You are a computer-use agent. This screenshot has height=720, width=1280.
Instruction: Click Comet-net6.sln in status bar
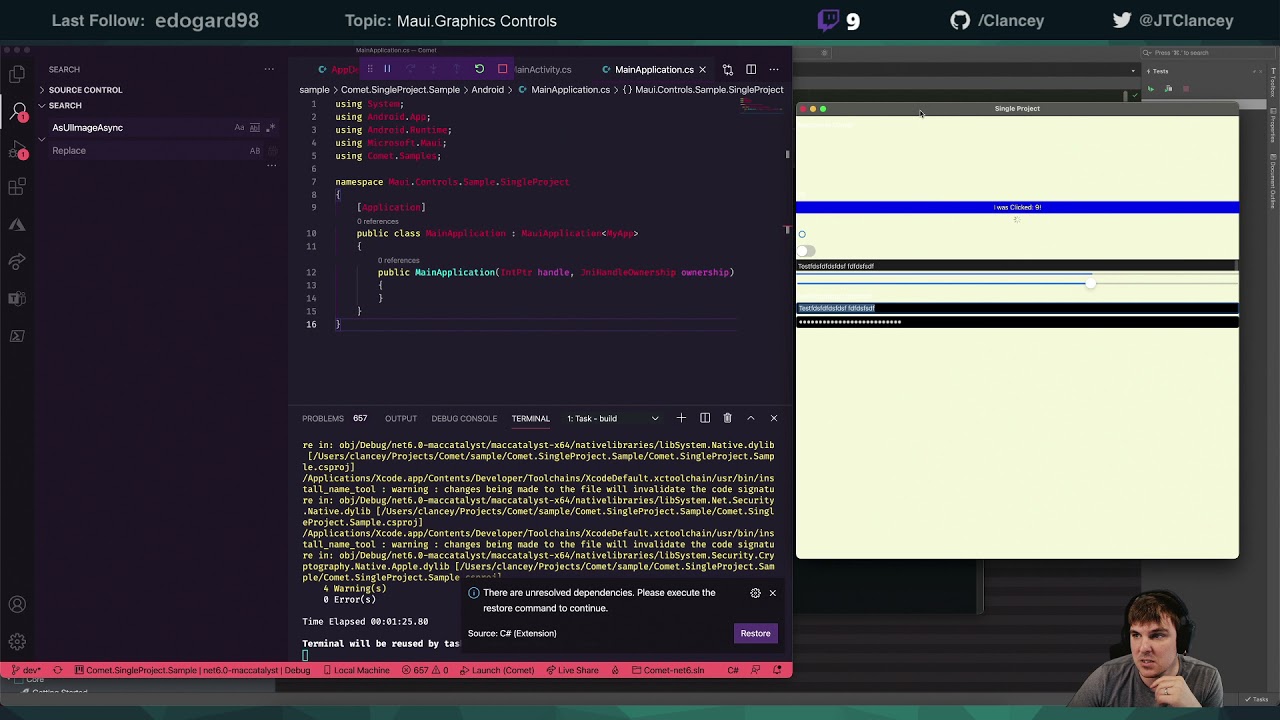666,670
